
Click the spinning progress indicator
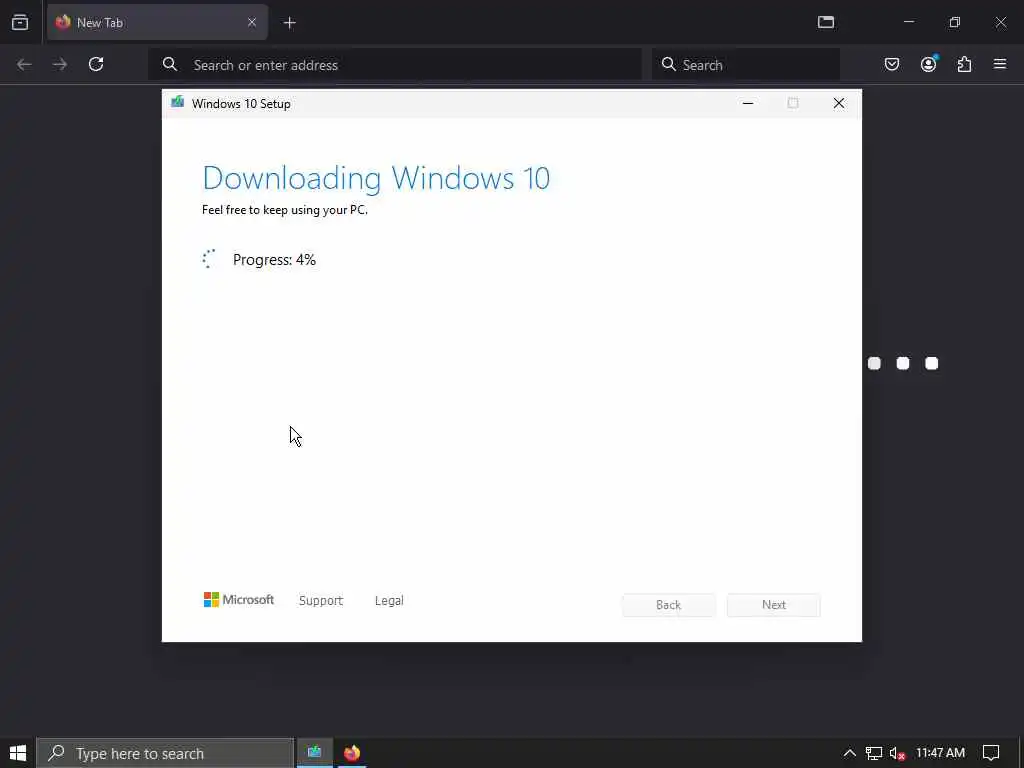tap(209, 259)
